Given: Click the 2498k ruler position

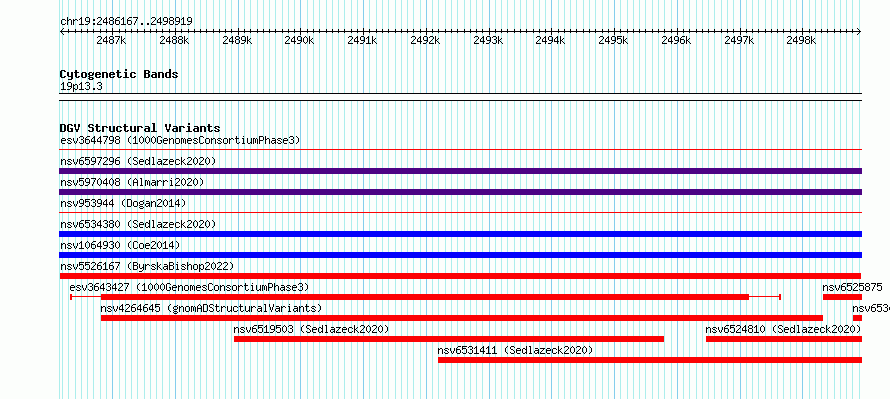Looking at the screenshot, I should point(801,40).
